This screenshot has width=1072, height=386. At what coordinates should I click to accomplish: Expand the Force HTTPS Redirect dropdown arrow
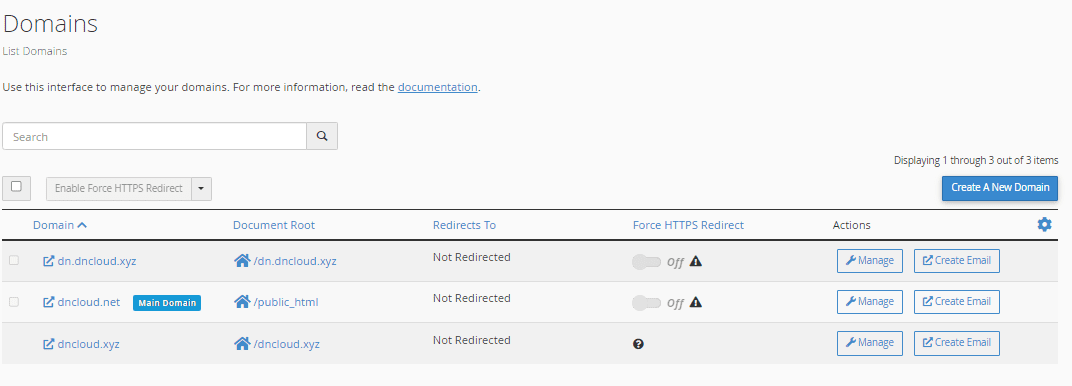tap(202, 189)
